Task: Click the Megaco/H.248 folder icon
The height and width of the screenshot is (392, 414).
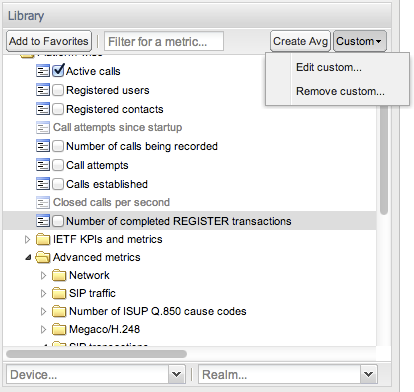Action: coord(59,329)
